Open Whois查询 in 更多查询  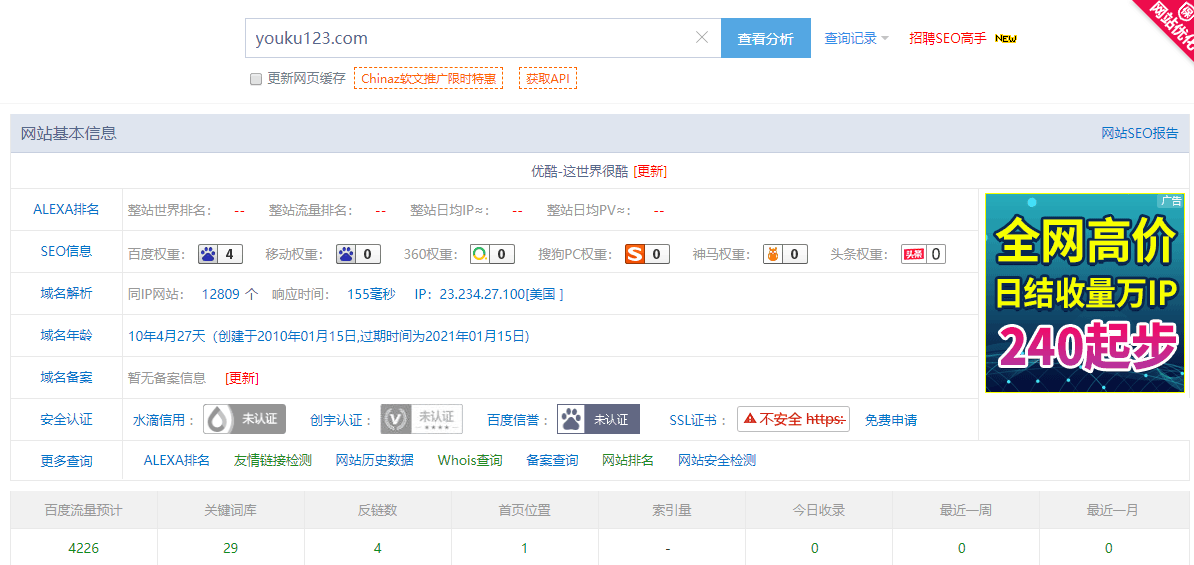pos(470,460)
